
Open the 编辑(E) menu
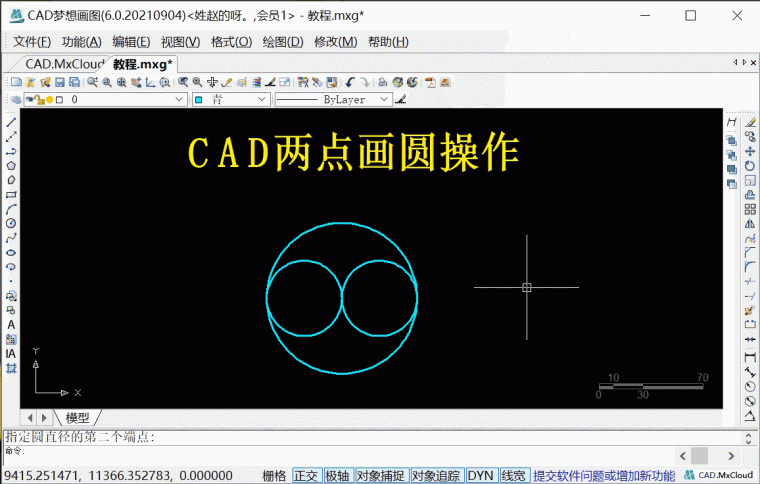click(x=131, y=42)
